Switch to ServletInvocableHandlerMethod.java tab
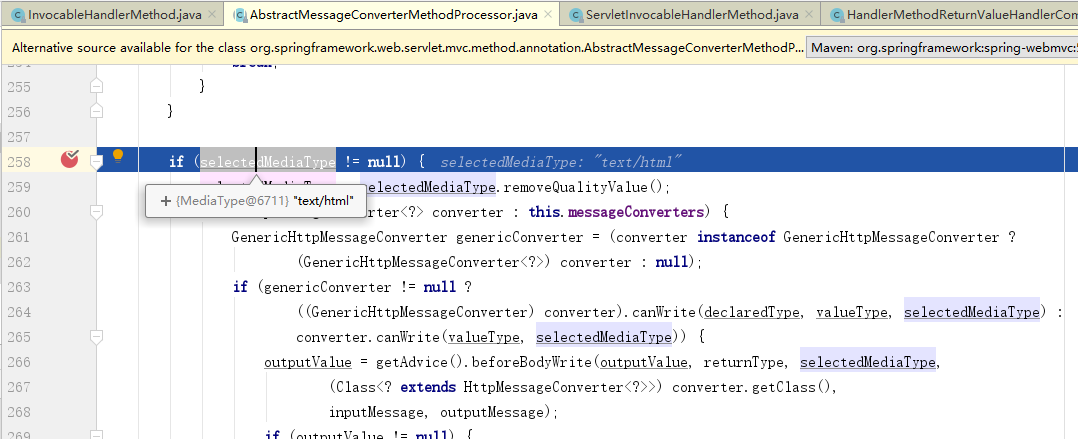The width and height of the screenshot is (1078, 439). (691, 15)
